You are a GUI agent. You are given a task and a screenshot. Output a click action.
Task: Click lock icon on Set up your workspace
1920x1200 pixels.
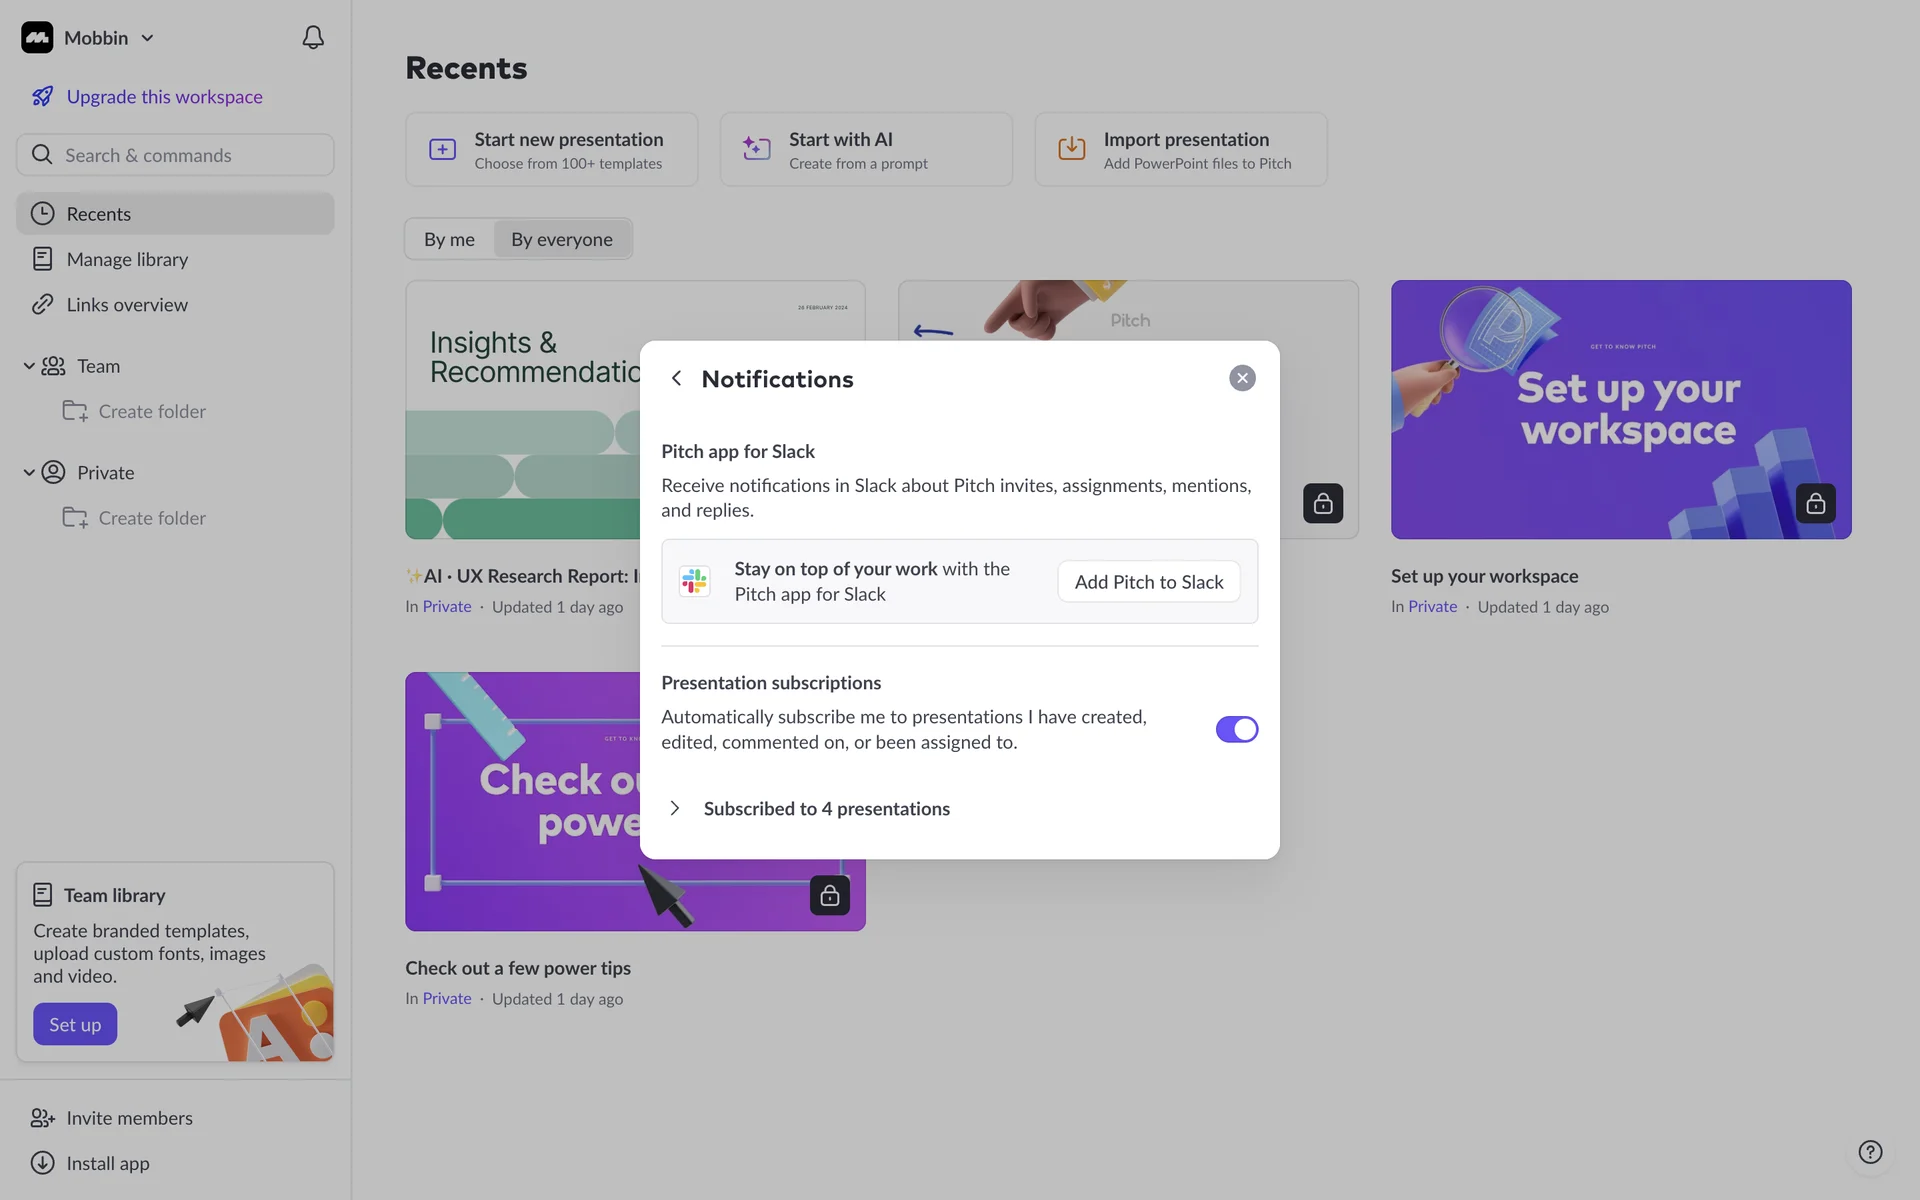[x=1815, y=503]
